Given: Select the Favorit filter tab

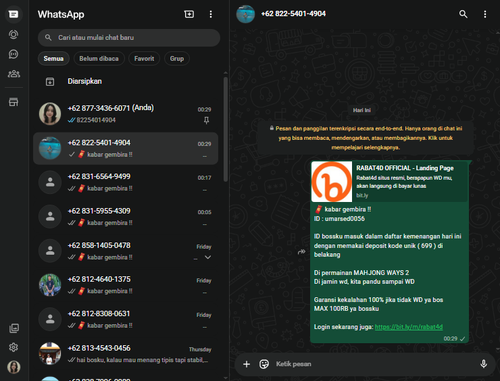Looking at the screenshot, I should click(144, 59).
